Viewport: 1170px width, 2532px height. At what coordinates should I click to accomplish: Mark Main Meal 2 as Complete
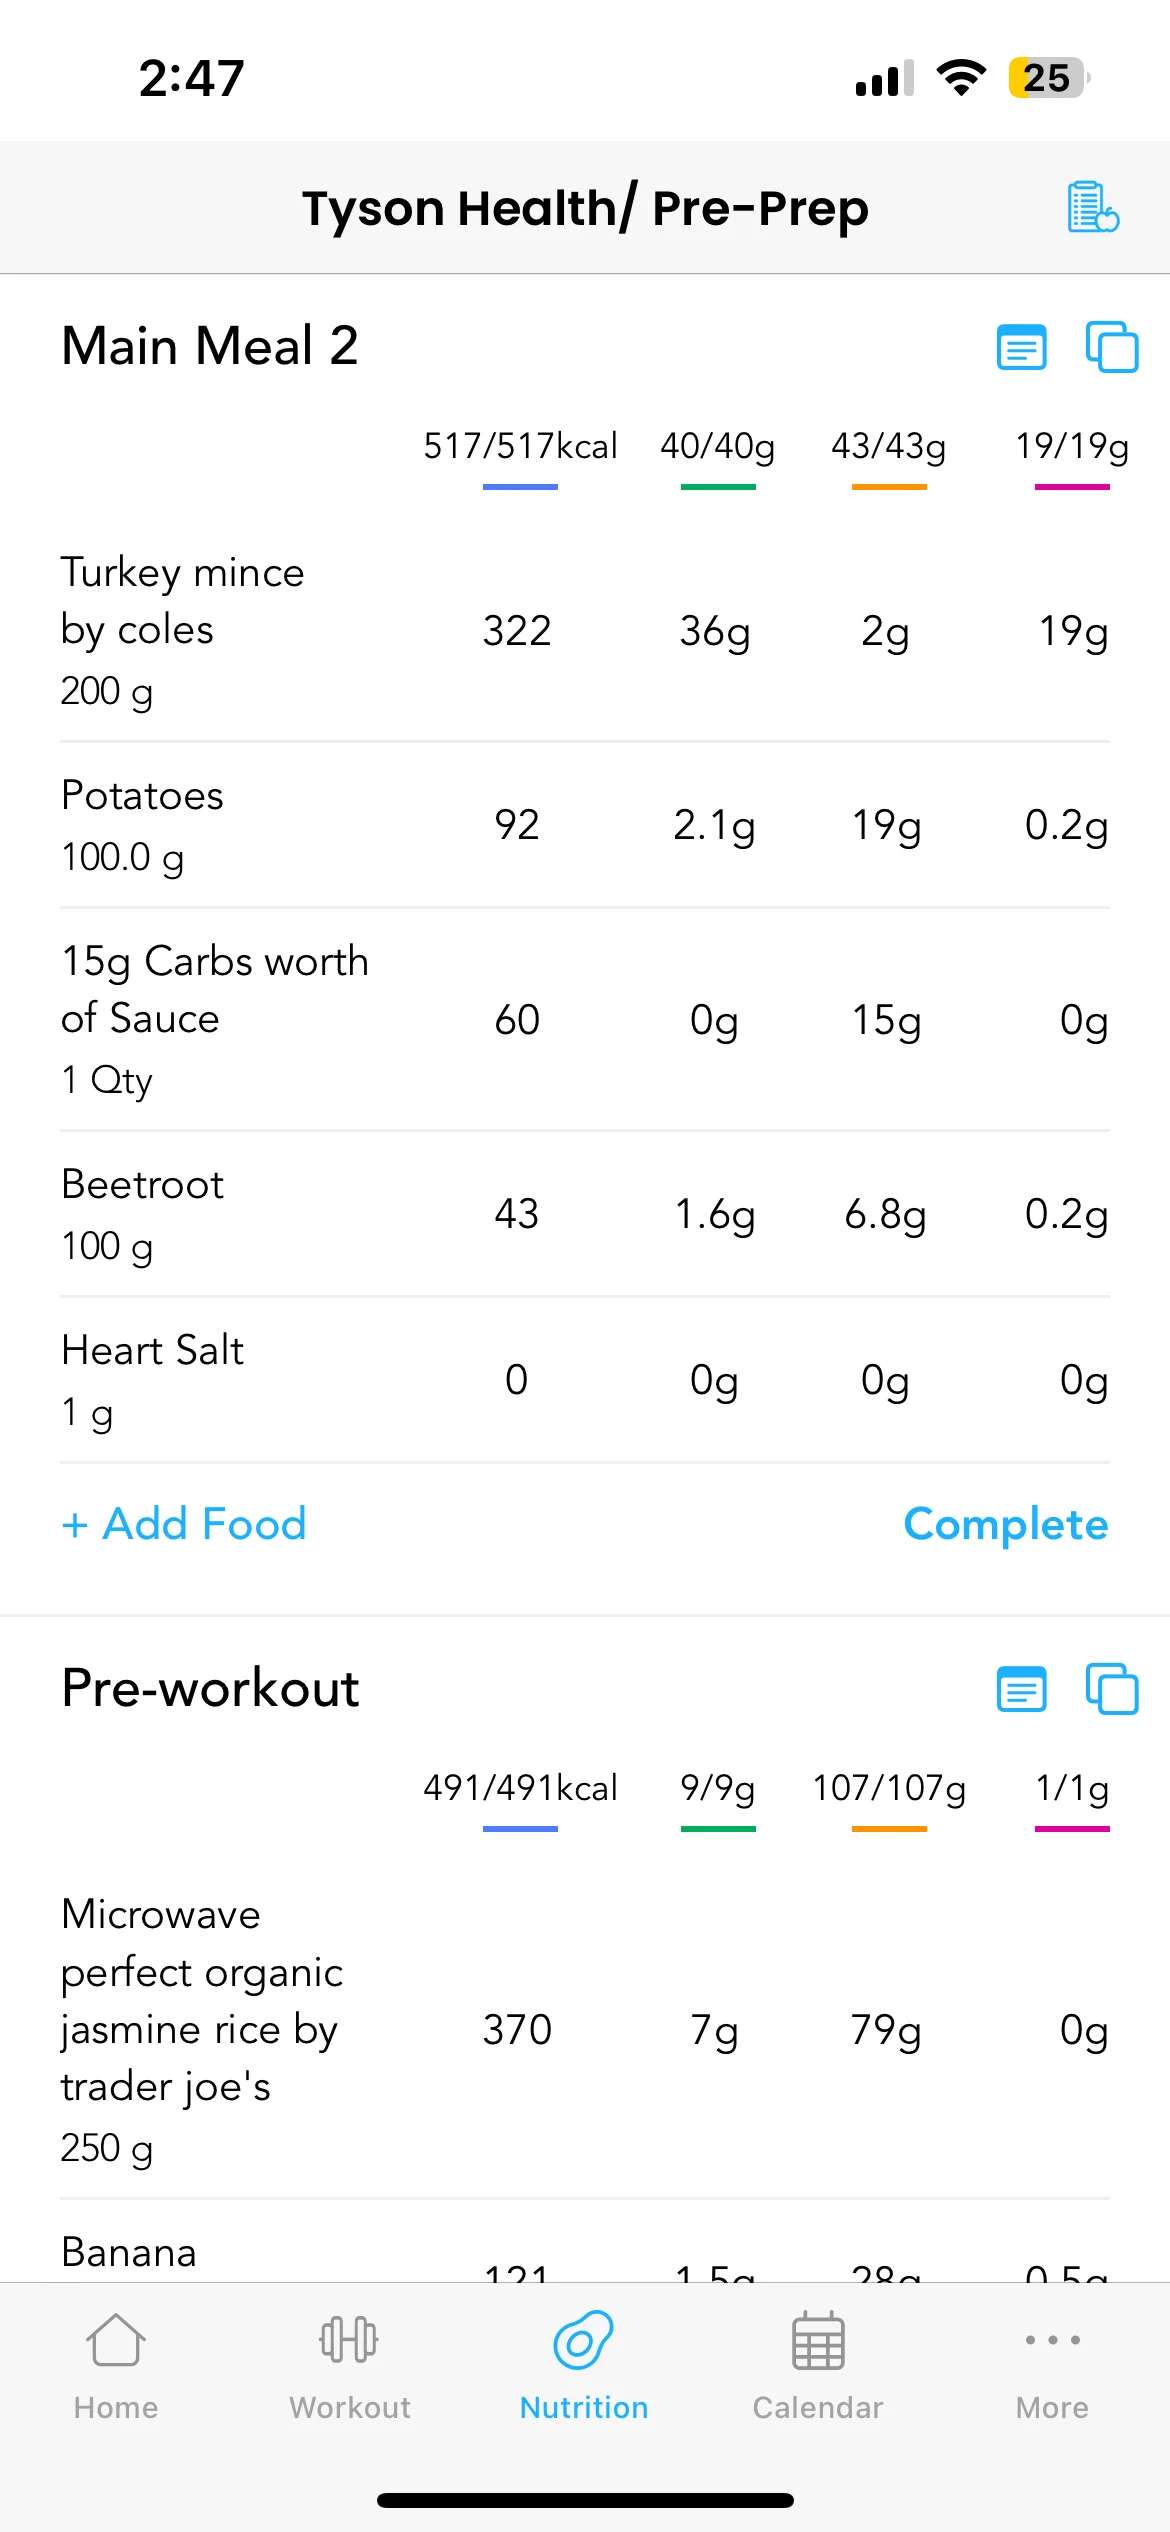point(1005,1524)
